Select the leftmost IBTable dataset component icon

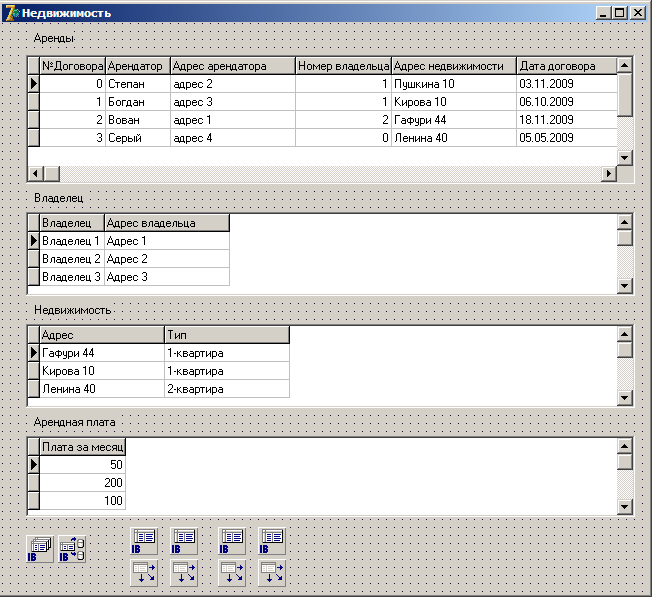tap(144, 541)
